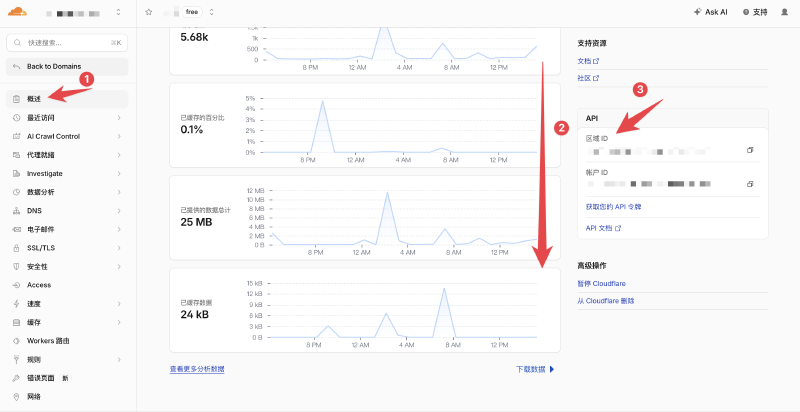Expand the 最近访问 chevron

pos(119,118)
